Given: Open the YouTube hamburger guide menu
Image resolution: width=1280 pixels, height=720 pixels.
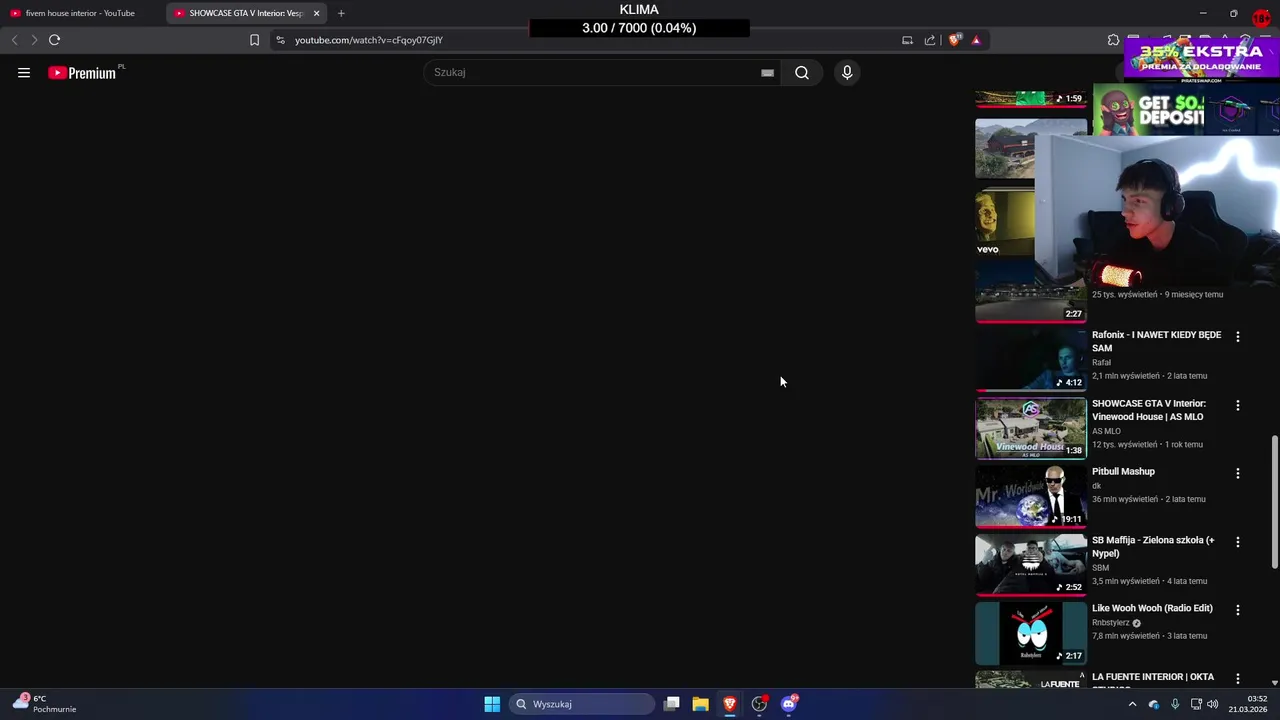Looking at the screenshot, I should pyautogui.click(x=24, y=72).
